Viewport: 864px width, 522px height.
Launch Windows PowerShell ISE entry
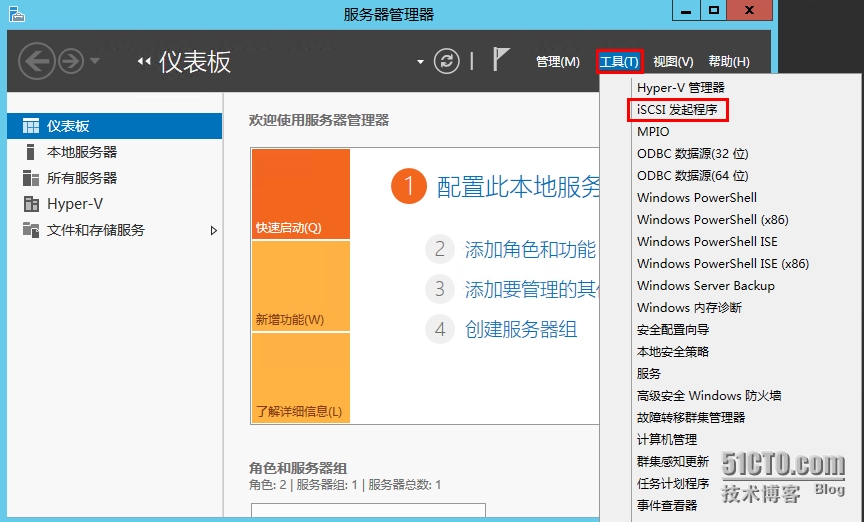[708, 241]
